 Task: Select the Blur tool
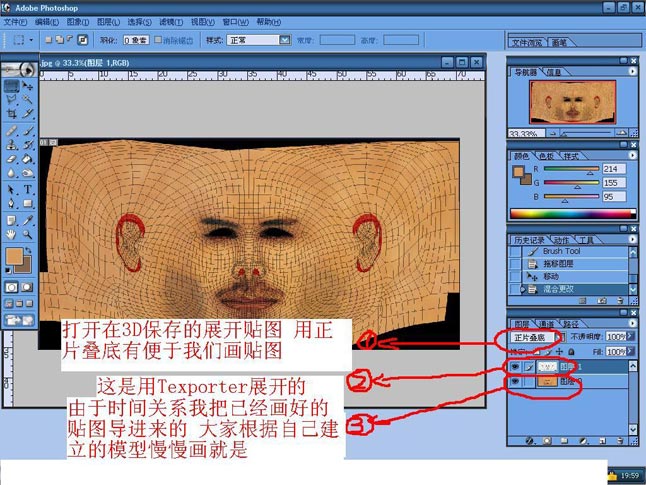click(12, 173)
